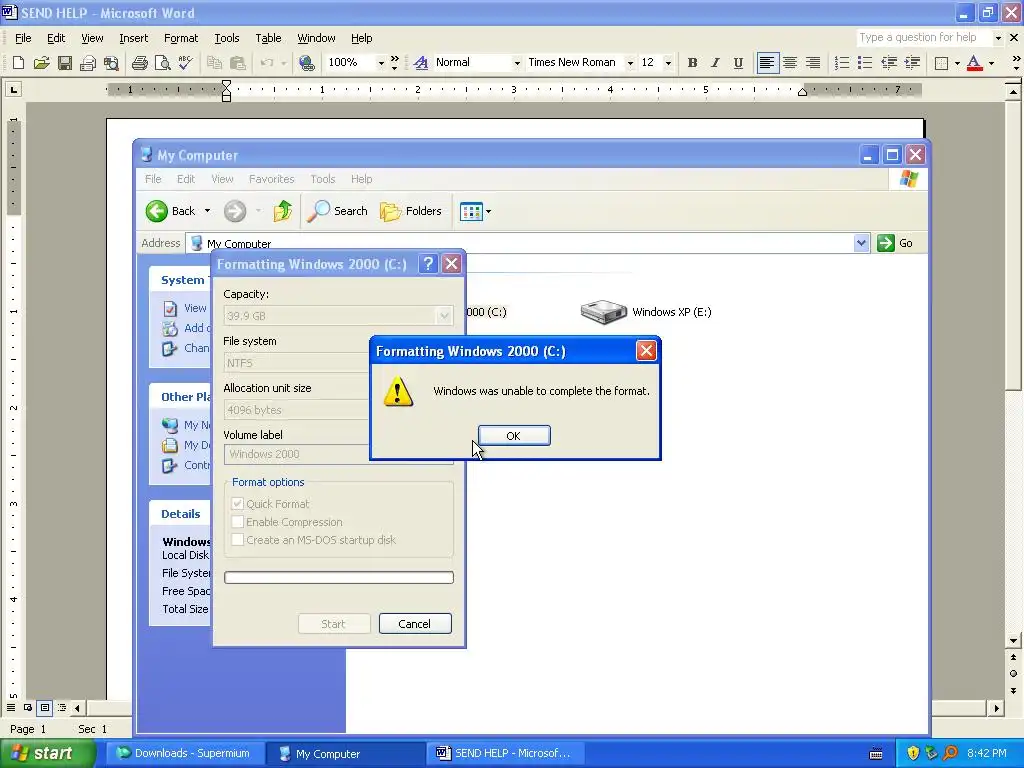
Task: Click the Go button in My Computer
Action: (x=895, y=243)
